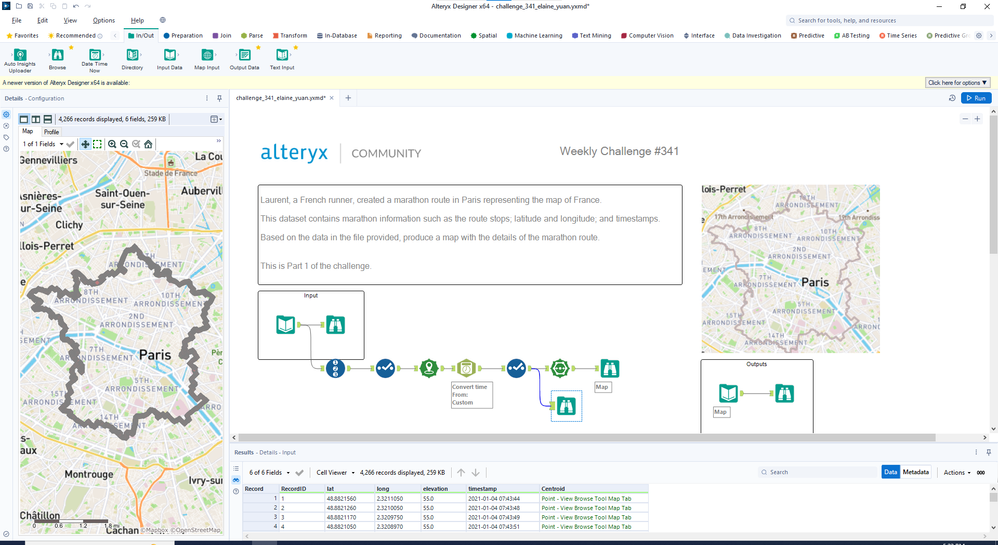The image size is (998, 545).
Task: Add a new workflow tab
Action: click(x=348, y=98)
